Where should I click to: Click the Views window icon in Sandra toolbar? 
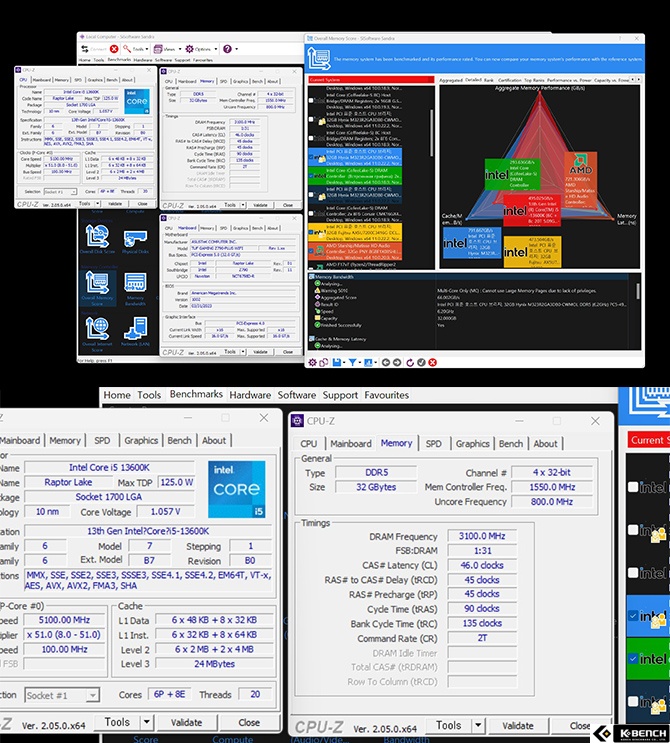[x=158, y=49]
